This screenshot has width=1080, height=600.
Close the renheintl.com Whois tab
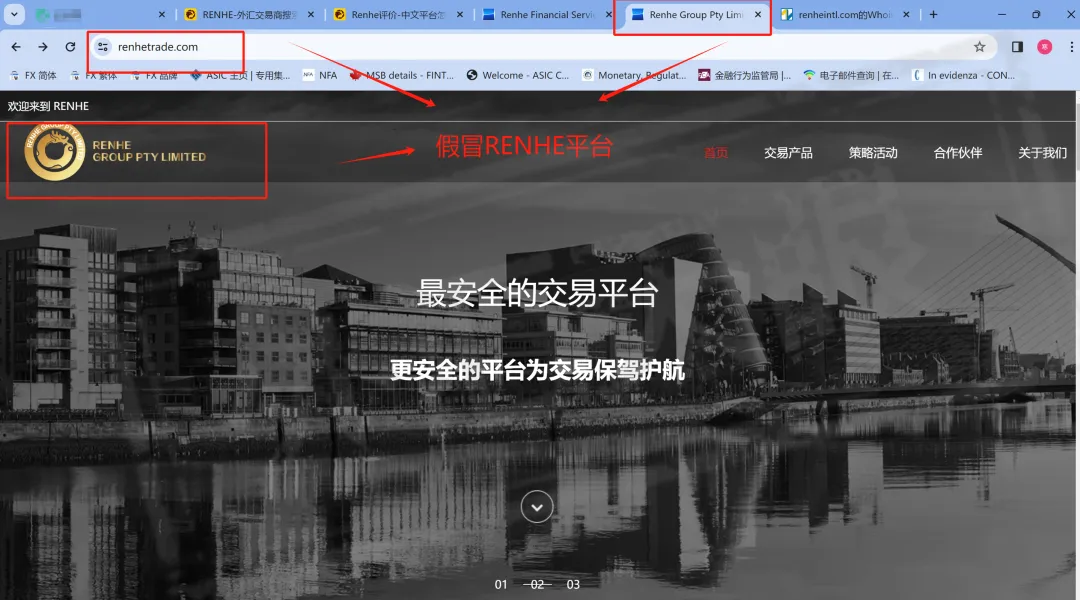(x=906, y=14)
